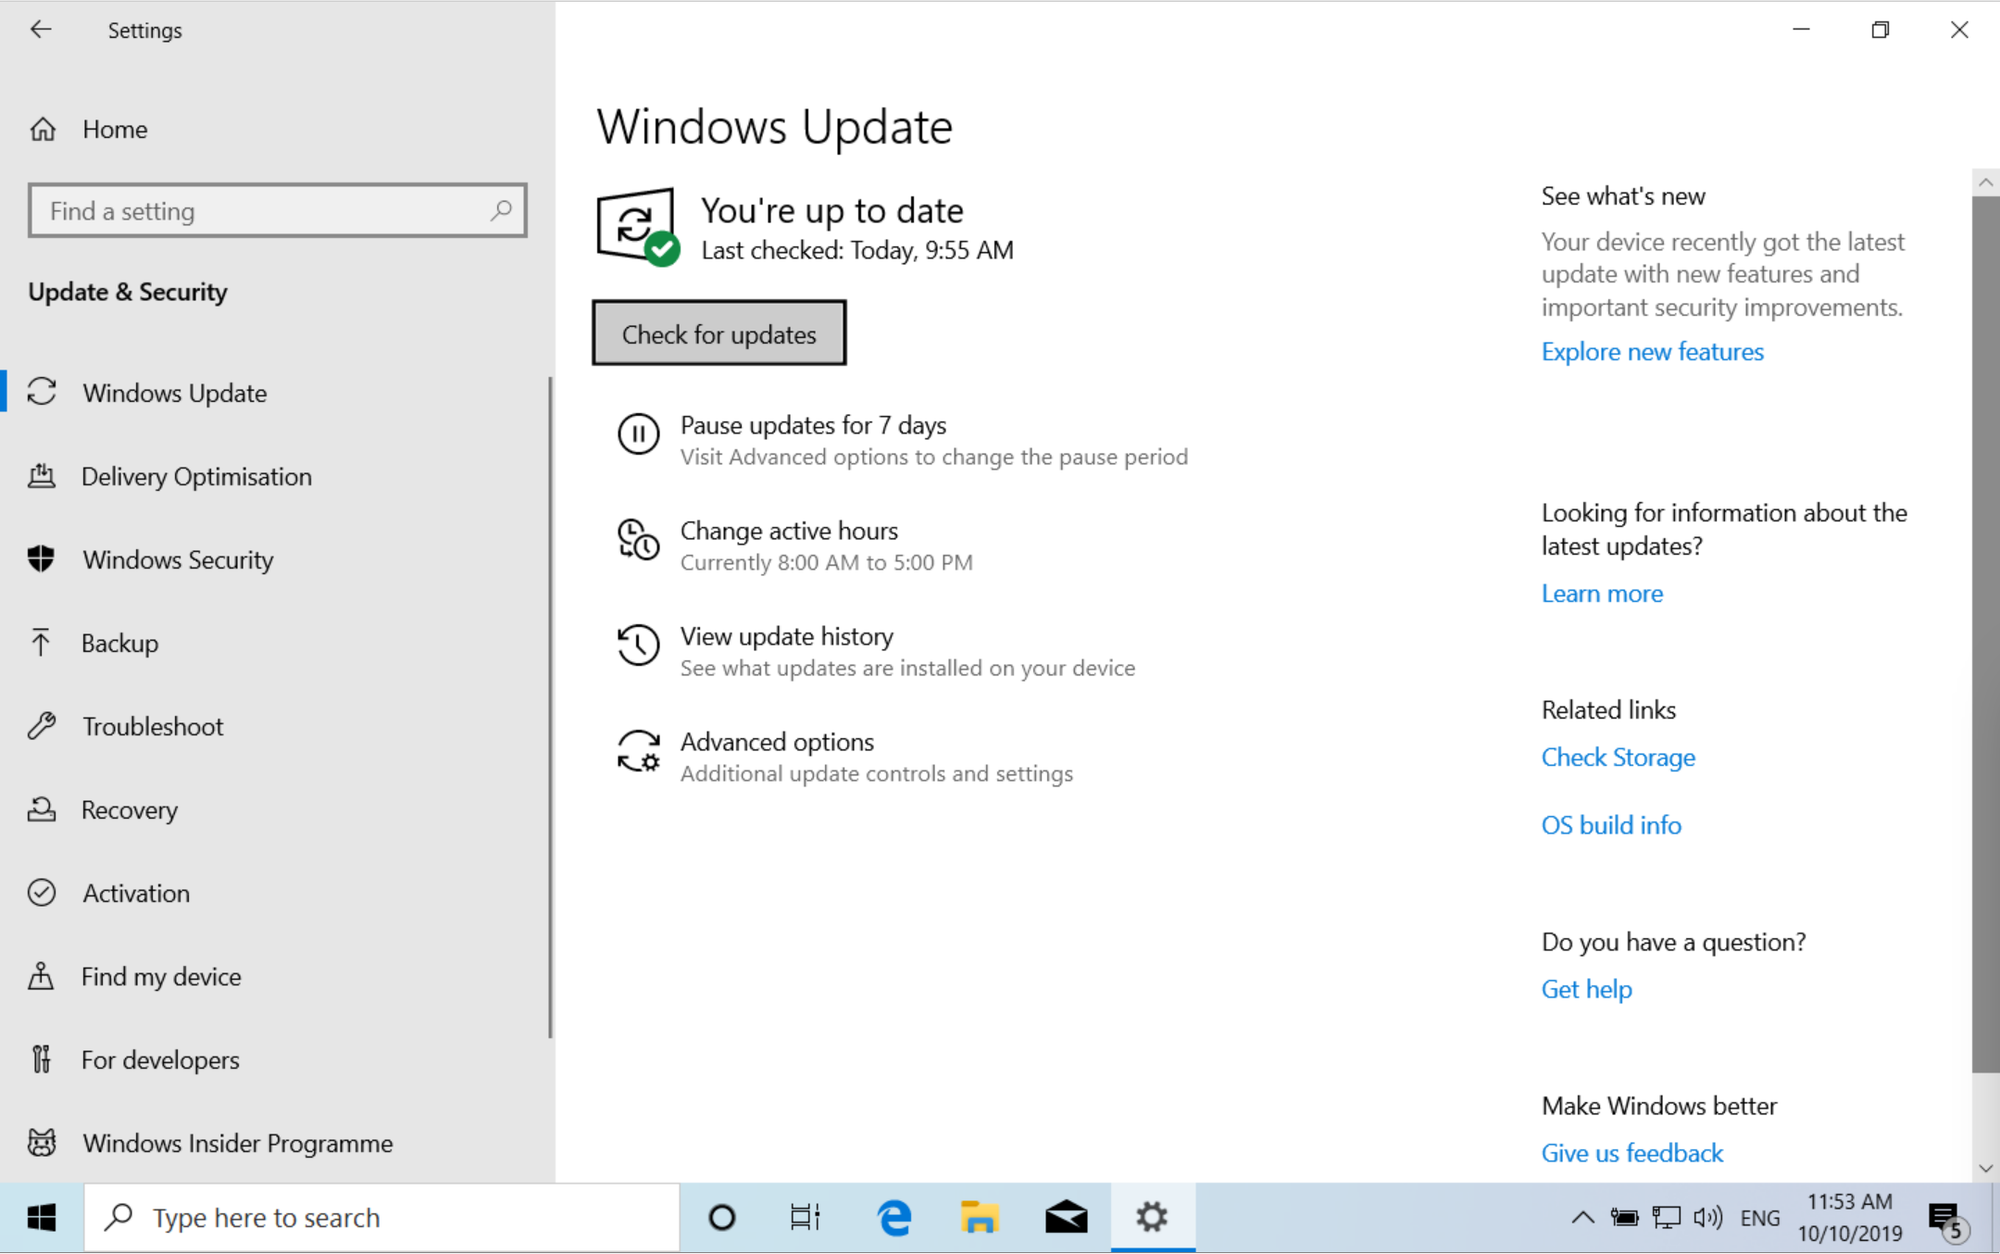
Task: Open the Explore new features link
Action: 1652,351
